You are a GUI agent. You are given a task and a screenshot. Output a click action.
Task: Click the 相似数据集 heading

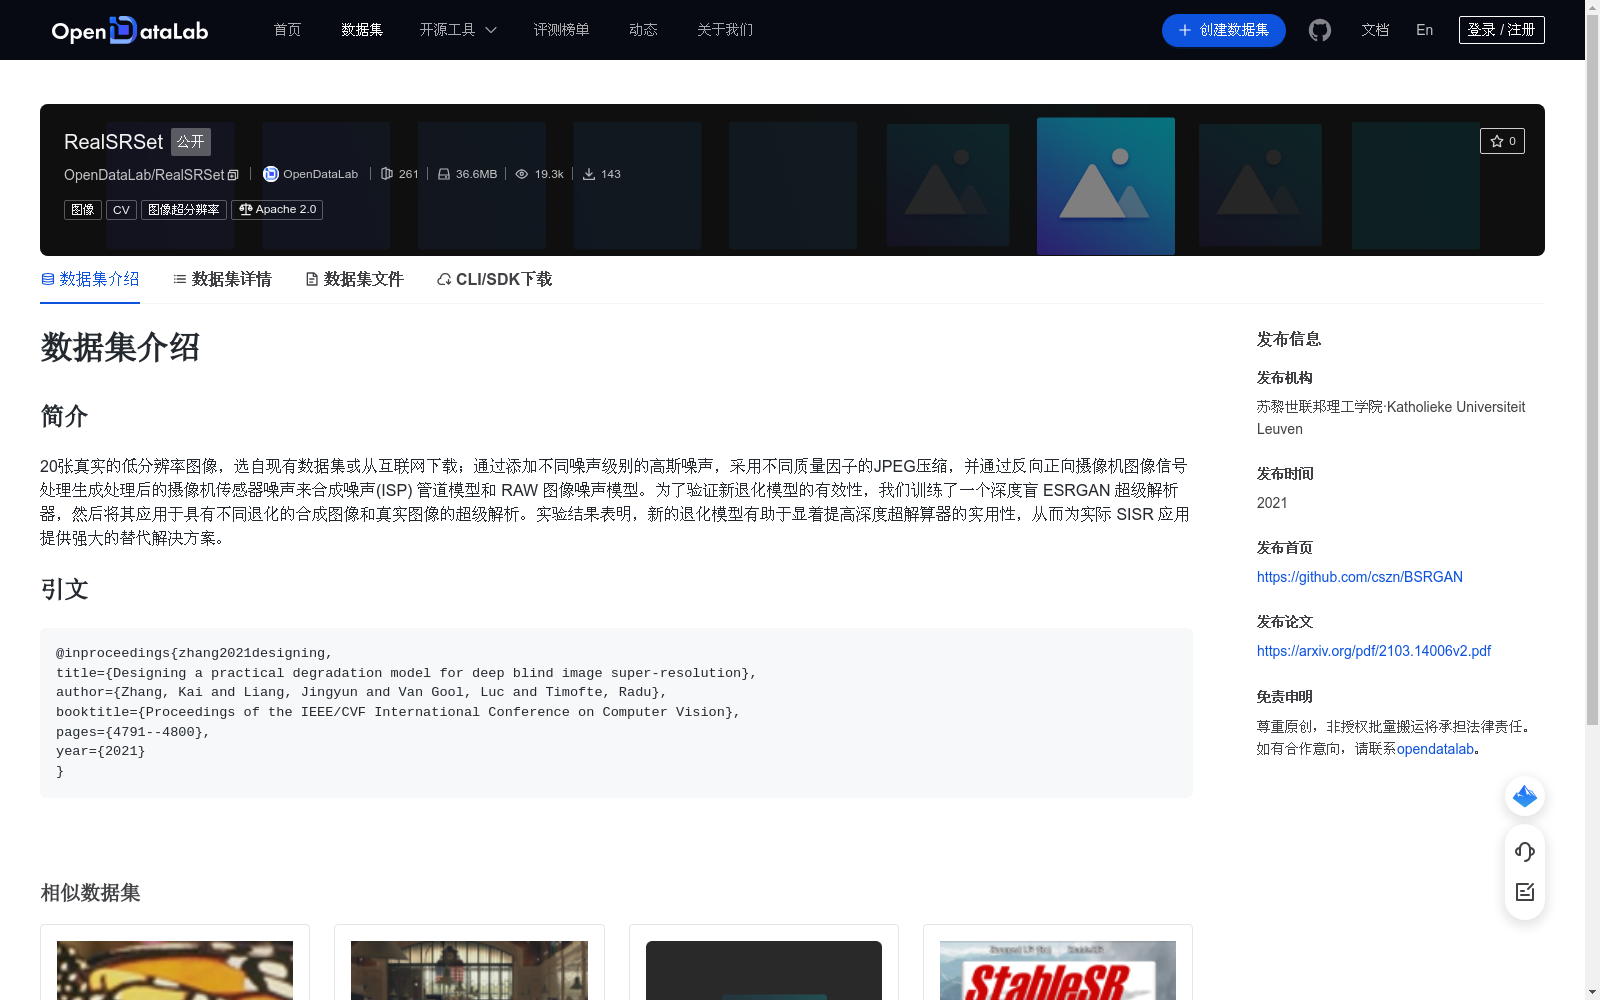[90, 892]
